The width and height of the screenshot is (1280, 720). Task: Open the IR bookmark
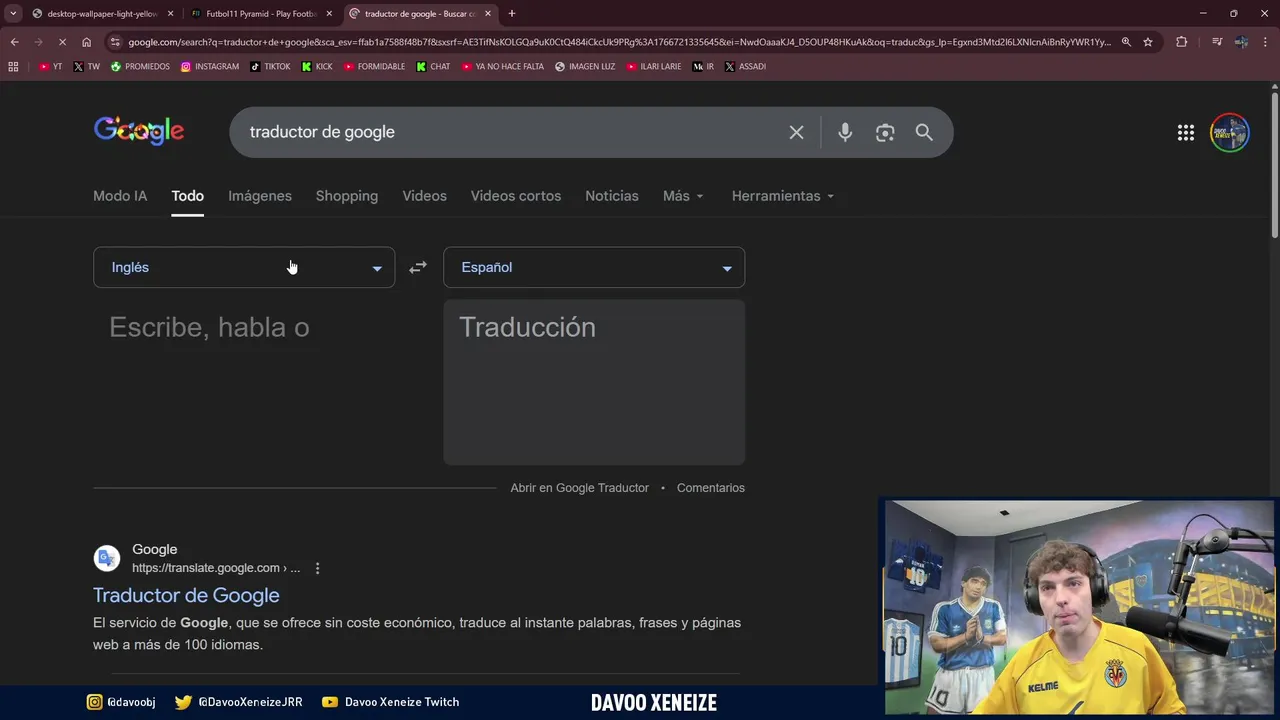[x=704, y=66]
